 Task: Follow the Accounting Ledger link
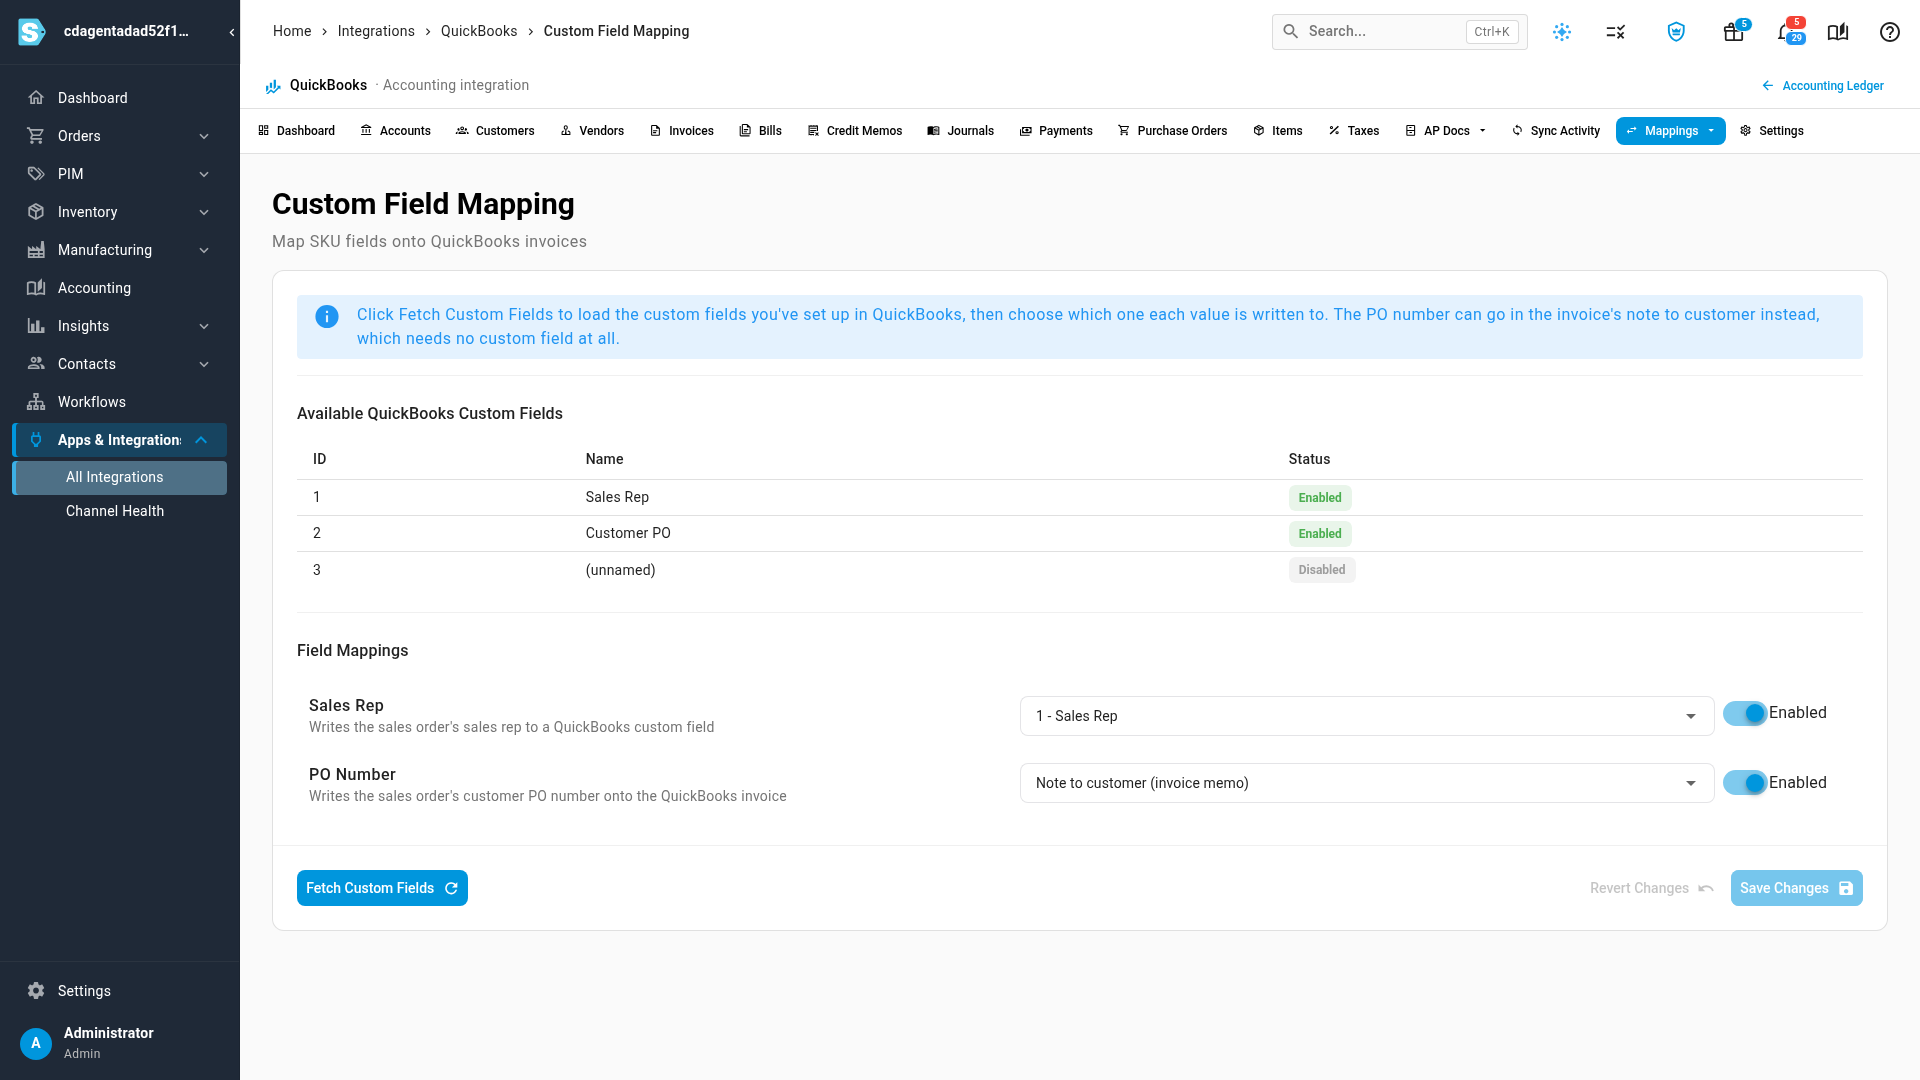(1822, 86)
